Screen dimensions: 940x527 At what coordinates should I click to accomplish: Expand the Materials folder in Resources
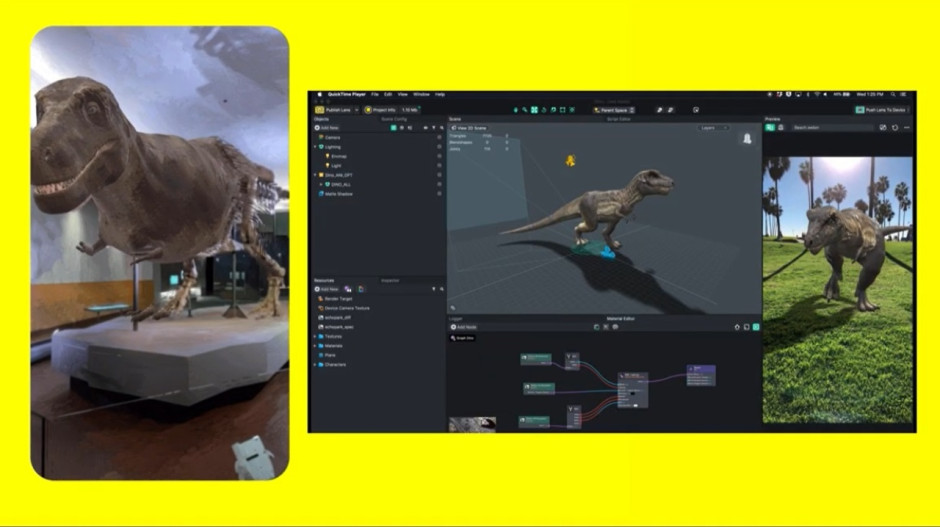[x=315, y=346]
